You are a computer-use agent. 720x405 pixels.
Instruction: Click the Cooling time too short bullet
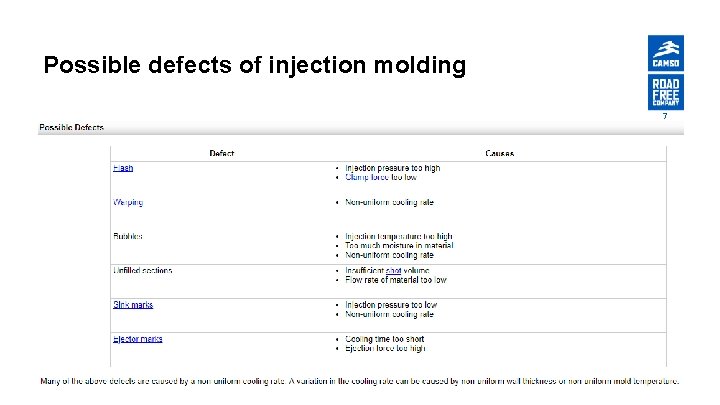tap(385, 339)
